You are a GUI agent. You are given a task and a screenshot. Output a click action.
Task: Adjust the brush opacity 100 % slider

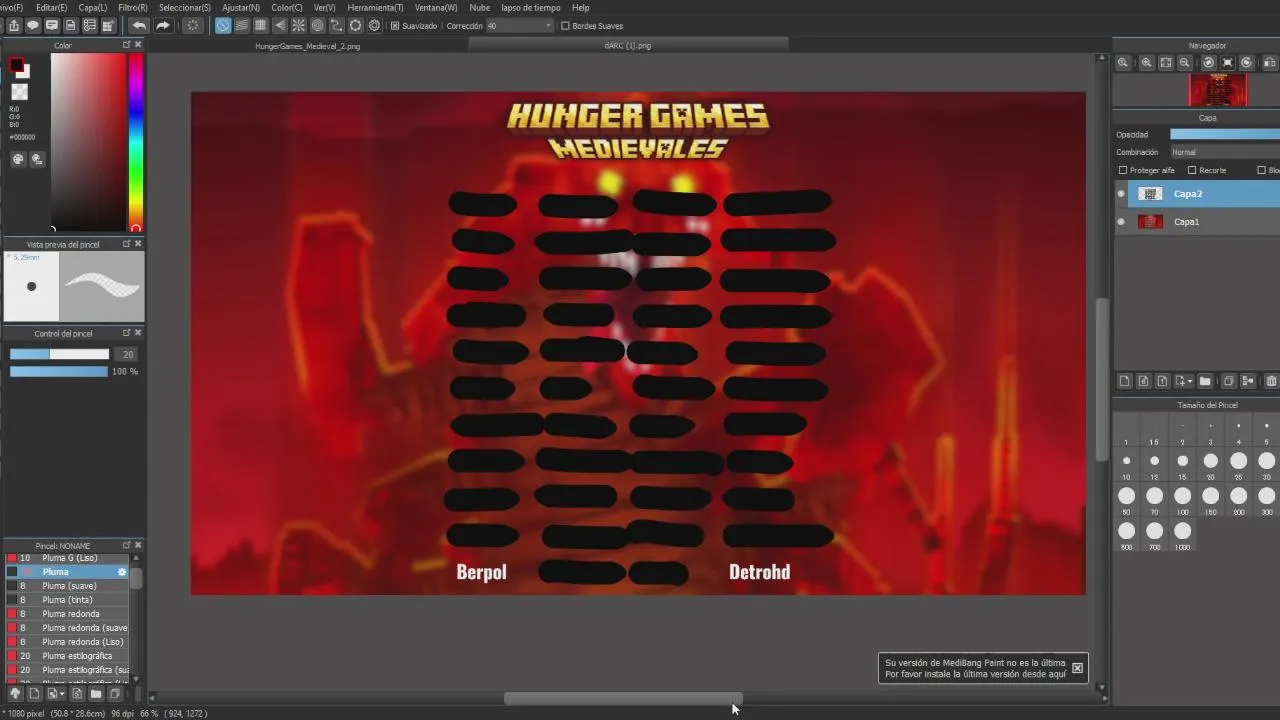(x=59, y=371)
